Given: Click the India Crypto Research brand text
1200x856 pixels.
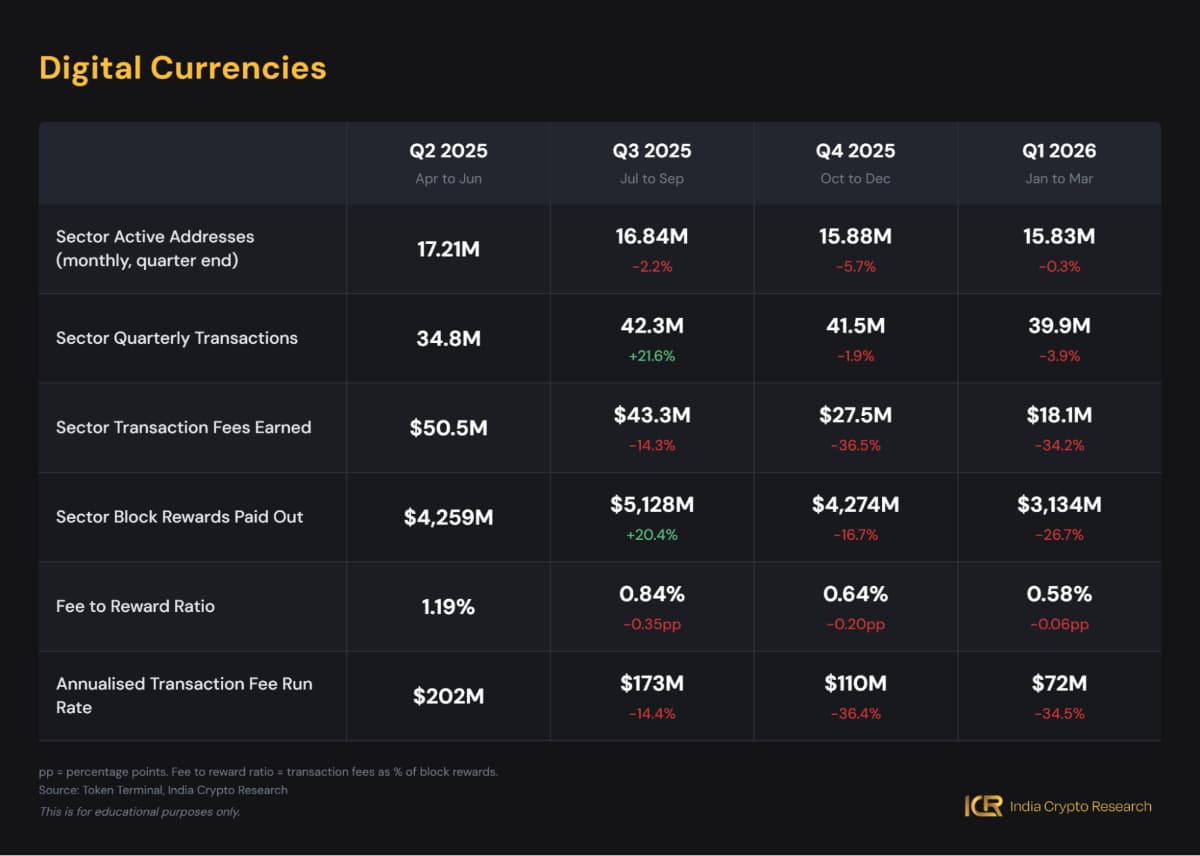Looking at the screenshot, I should [1080, 806].
